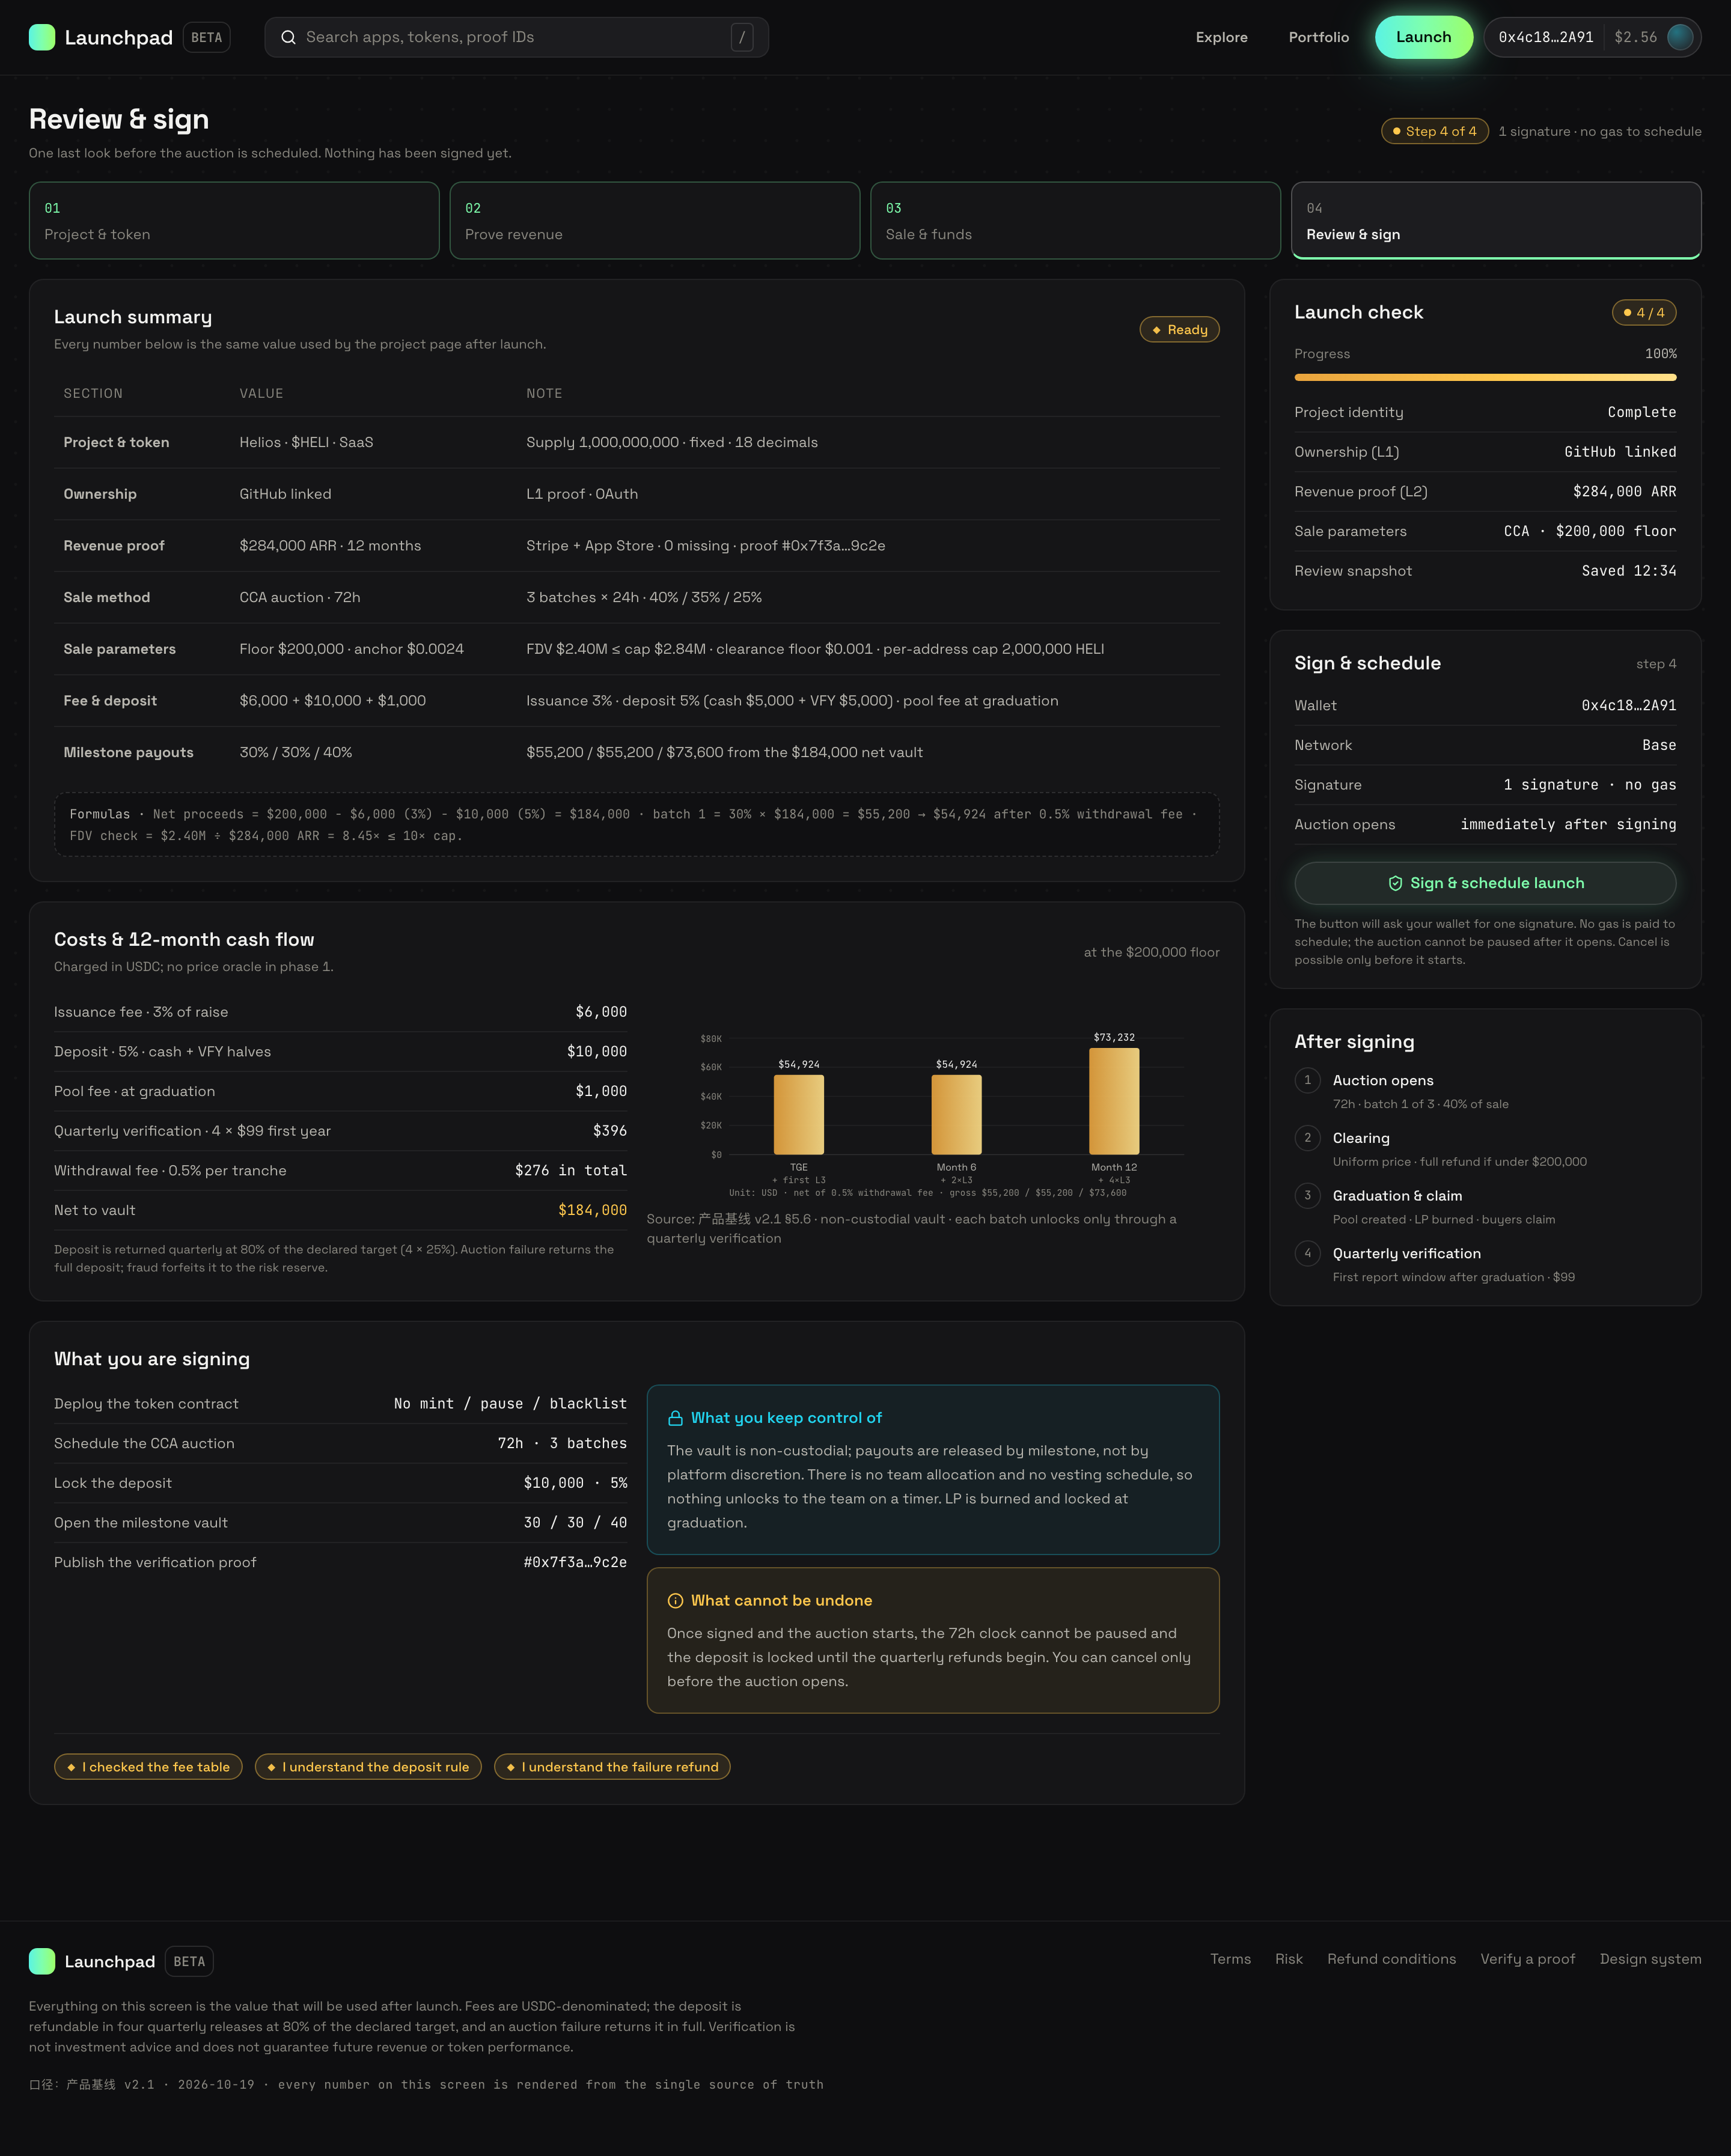Click the Launchpad logo icon in header

[x=42, y=37]
